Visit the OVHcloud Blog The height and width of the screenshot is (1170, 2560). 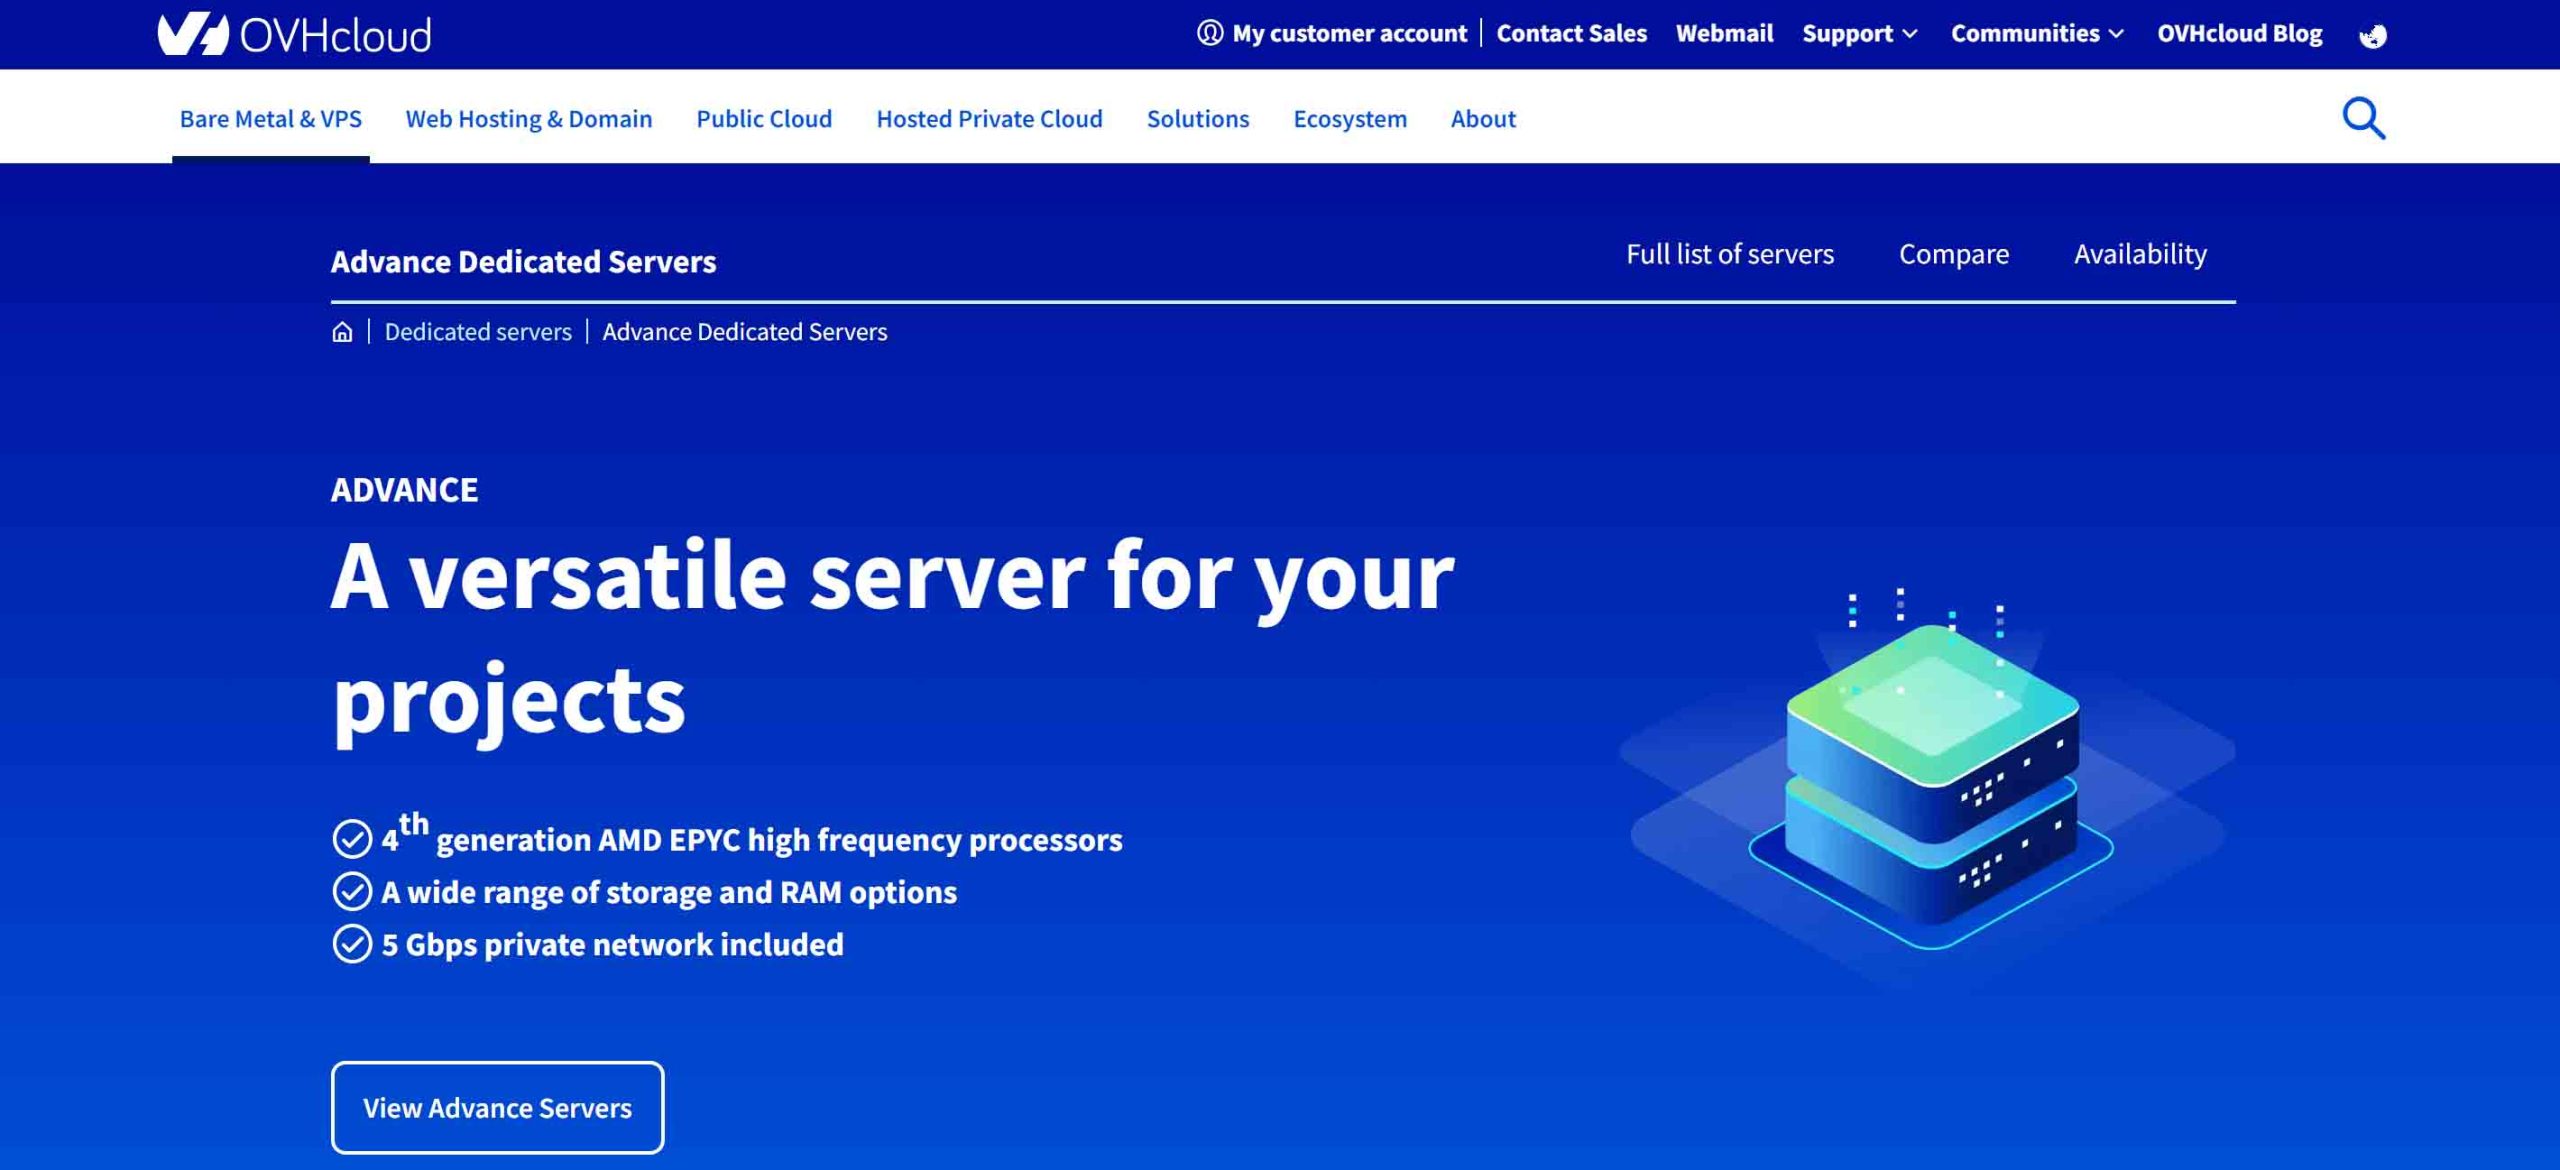(x=2239, y=33)
